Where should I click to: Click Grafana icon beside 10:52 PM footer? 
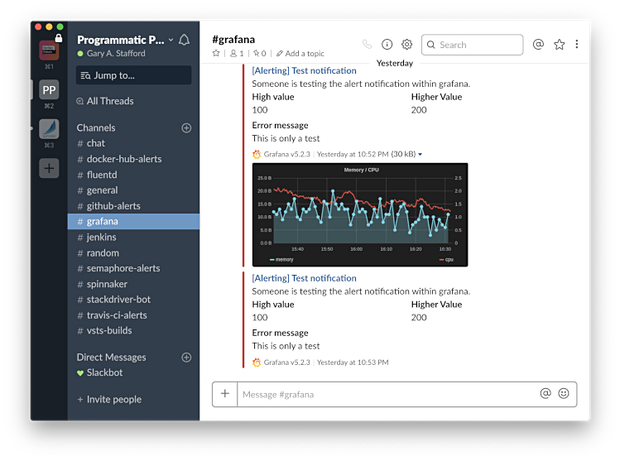(x=257, y=154)
